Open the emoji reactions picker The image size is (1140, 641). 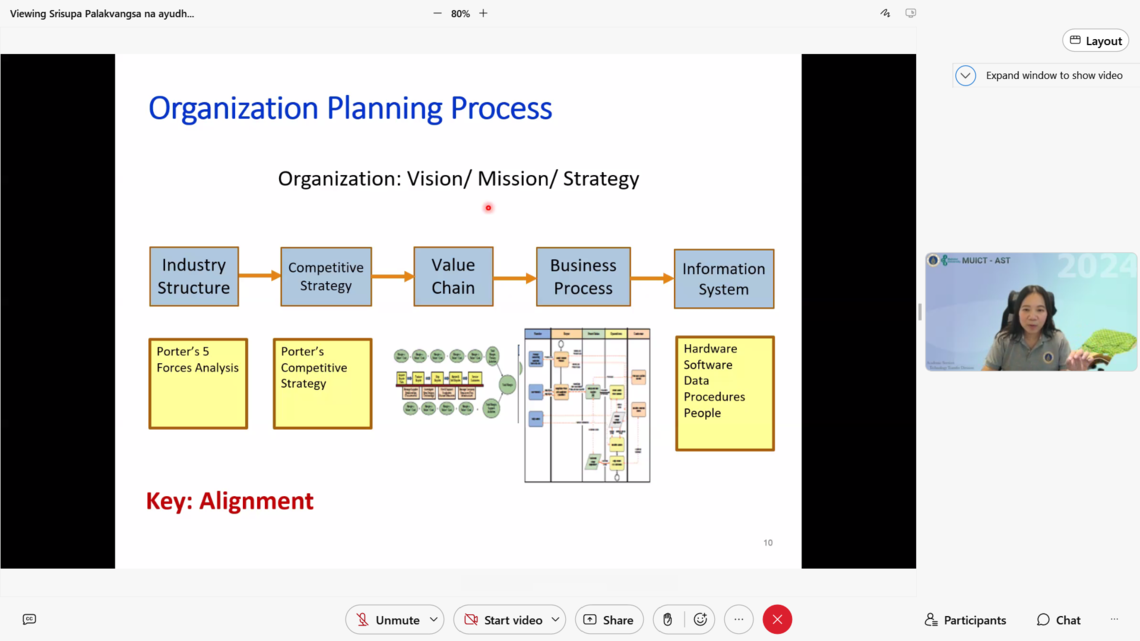pyautogui.click(x=700, y=620)
